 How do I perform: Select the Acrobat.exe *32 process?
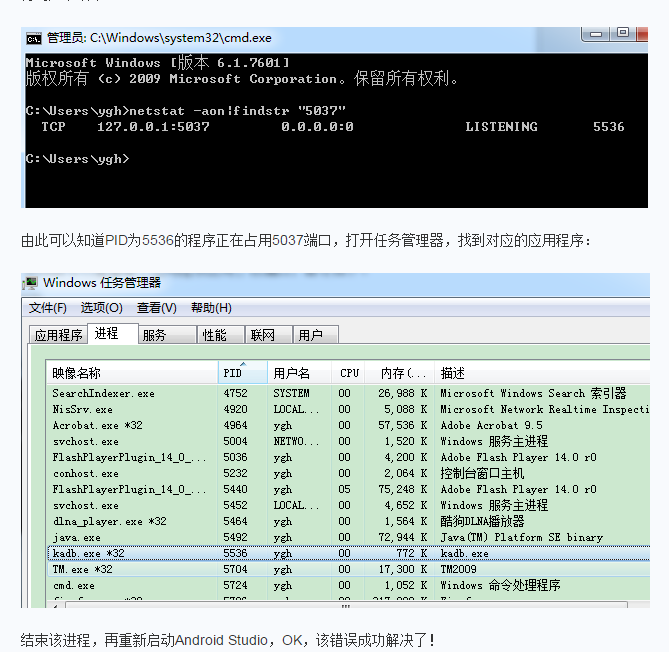[348, 425]
